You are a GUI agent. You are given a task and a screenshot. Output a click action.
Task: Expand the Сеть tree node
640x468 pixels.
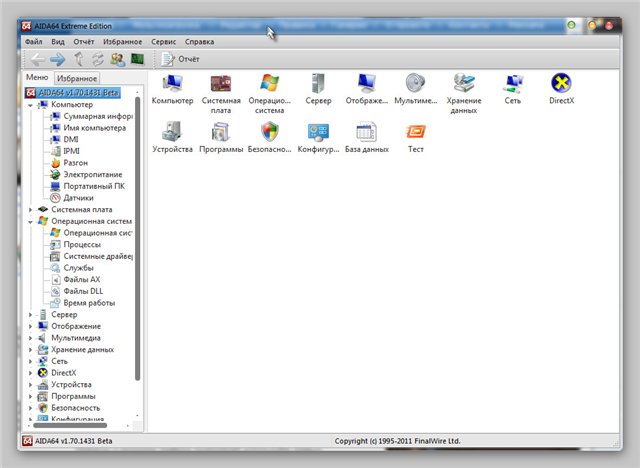30,362
